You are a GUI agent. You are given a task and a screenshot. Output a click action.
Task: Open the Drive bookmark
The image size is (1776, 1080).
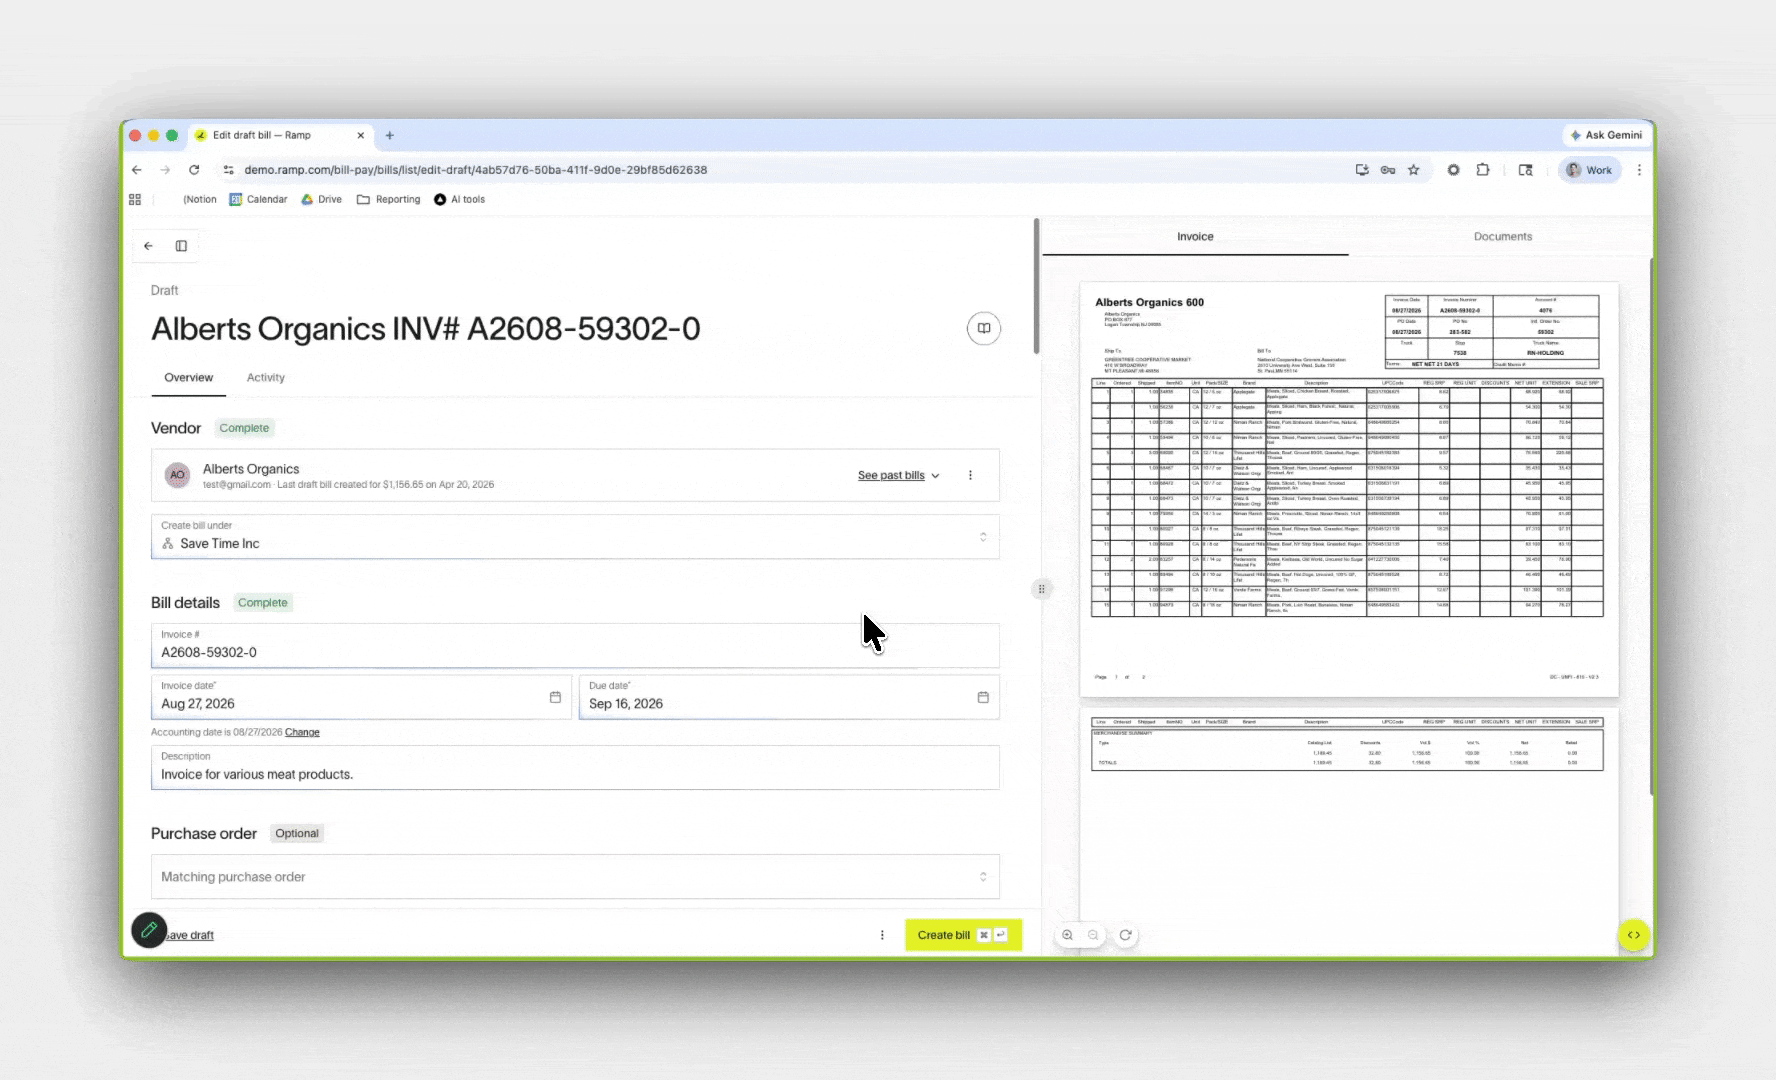tap(322, 199)
